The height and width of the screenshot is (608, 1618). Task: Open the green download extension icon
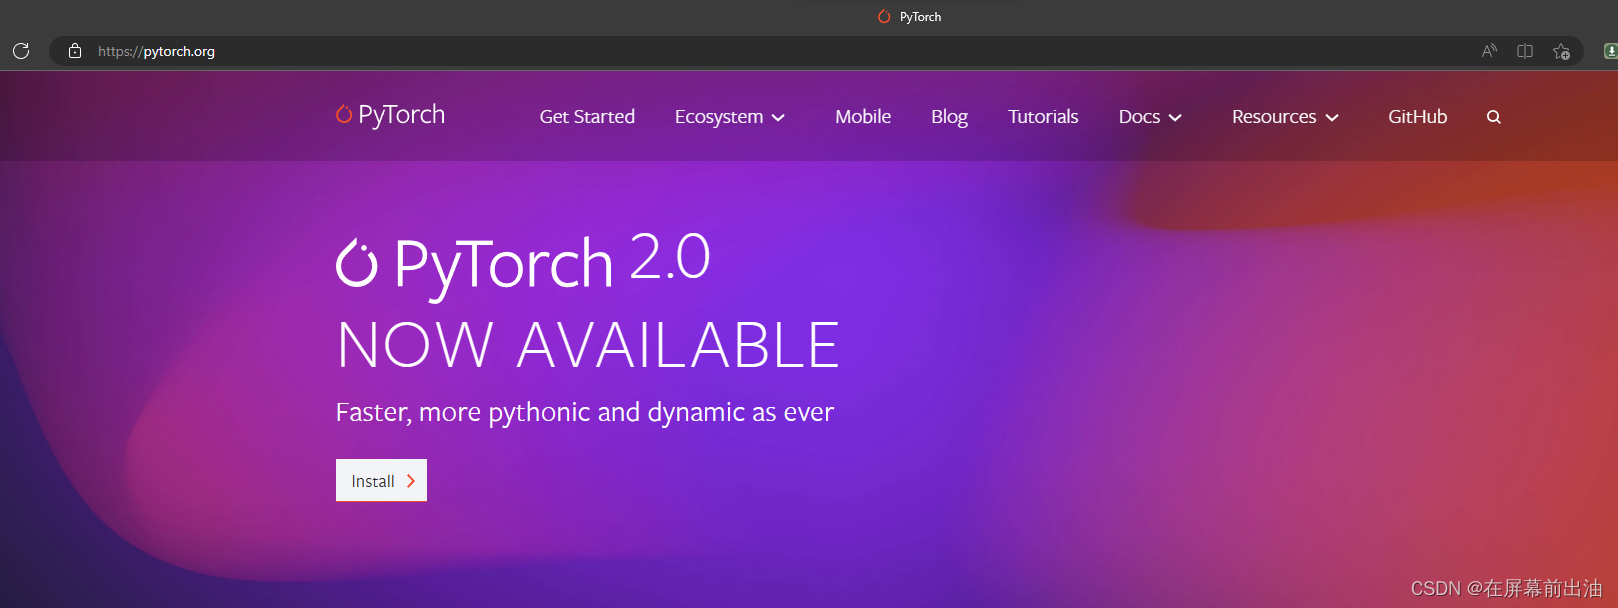1610,51
